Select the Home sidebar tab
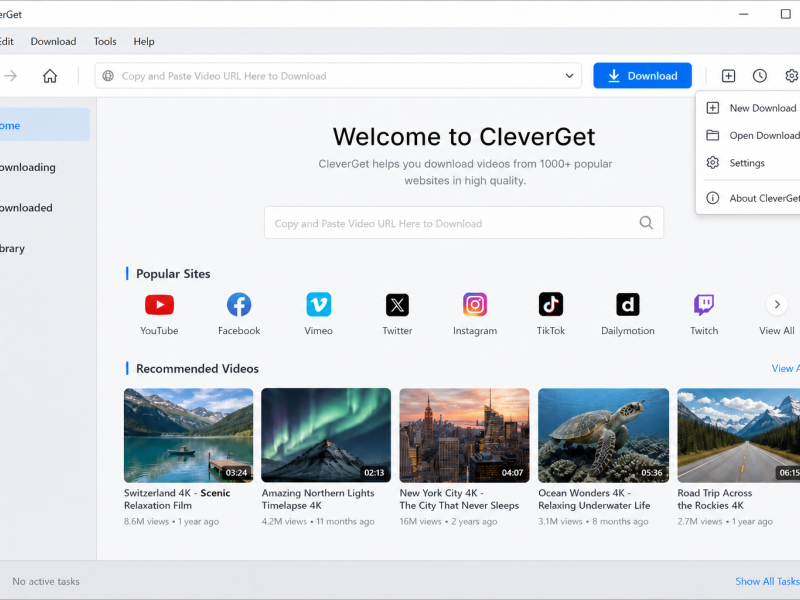The width and height of the screenshot is (800, 600). (x=45, y=124)
